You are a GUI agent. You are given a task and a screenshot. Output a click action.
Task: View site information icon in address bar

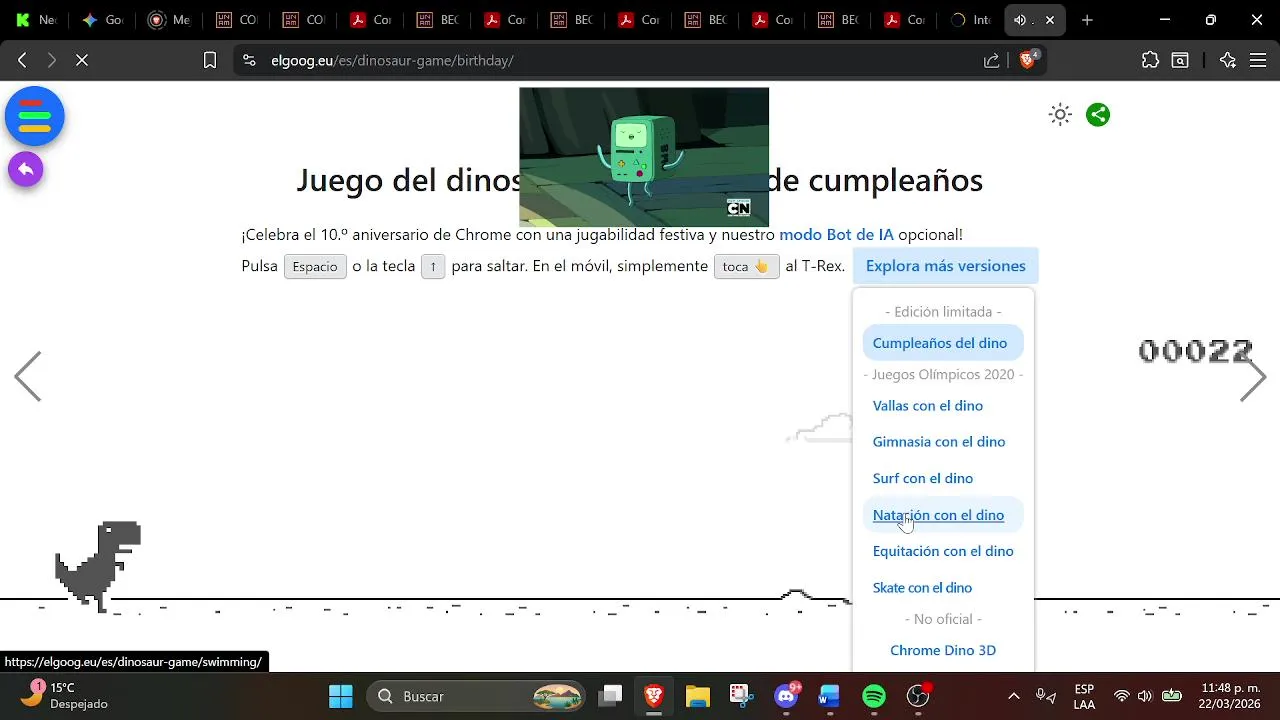tap(250, 60)
